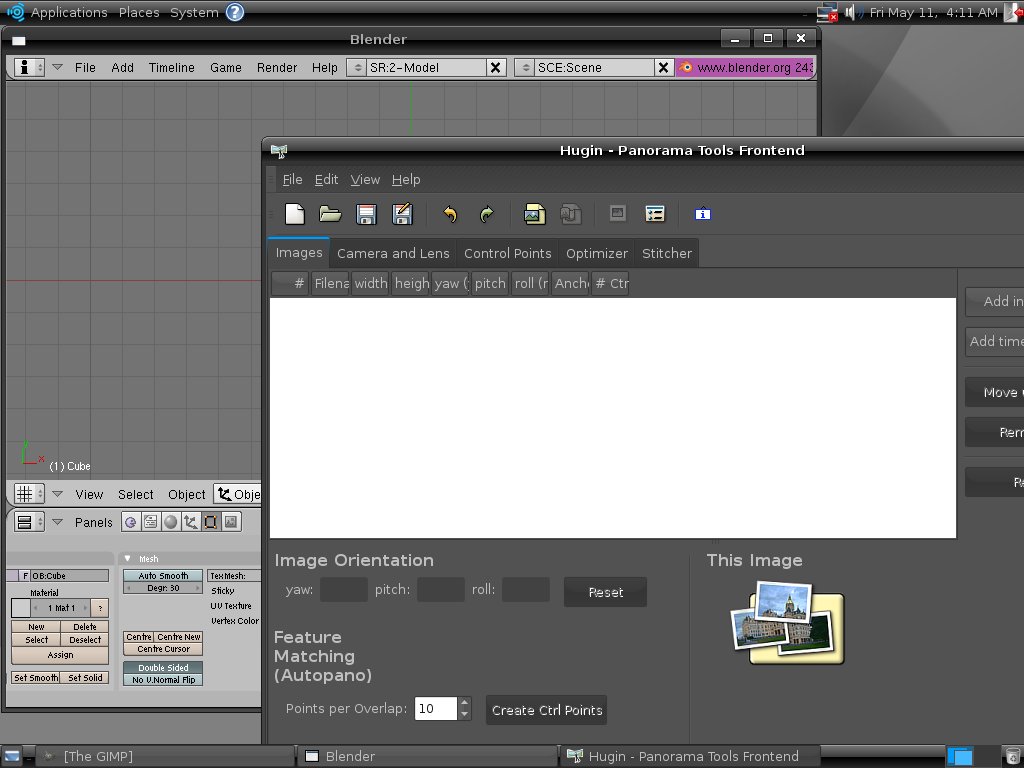Click the help question mark icon in top panel
The width and height of the screenshot is (1024, 768).
coord(235,12)
